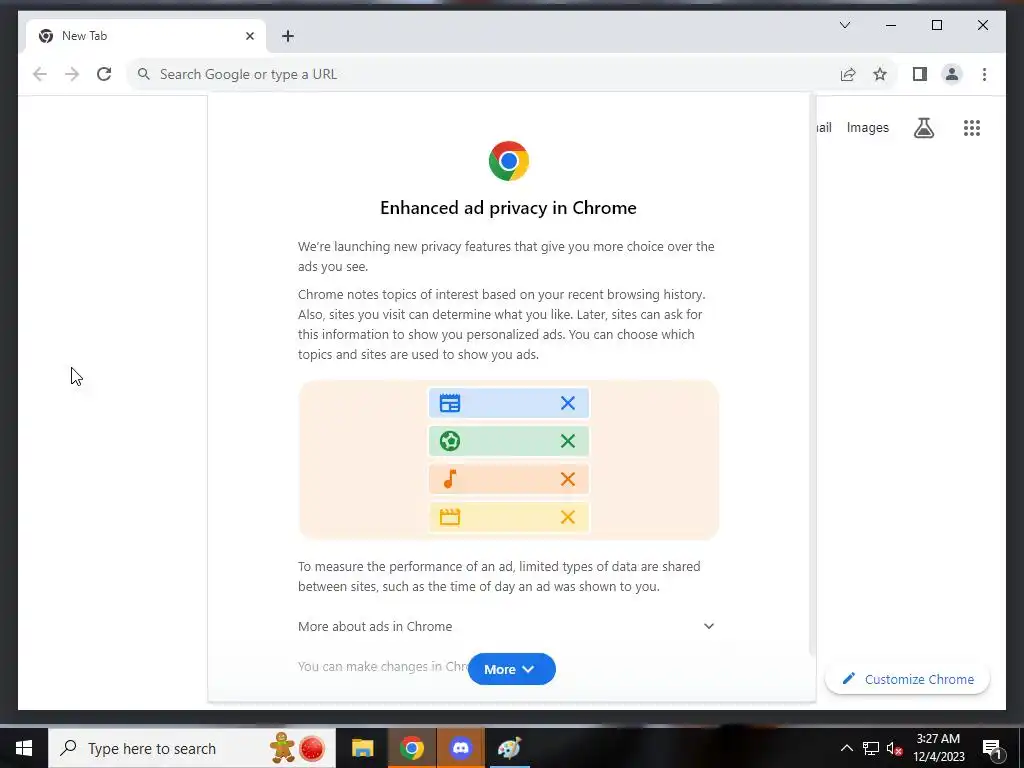Open the Images link
The height and width of the screenshot is (768, 1024).
(x=867, y=128)
